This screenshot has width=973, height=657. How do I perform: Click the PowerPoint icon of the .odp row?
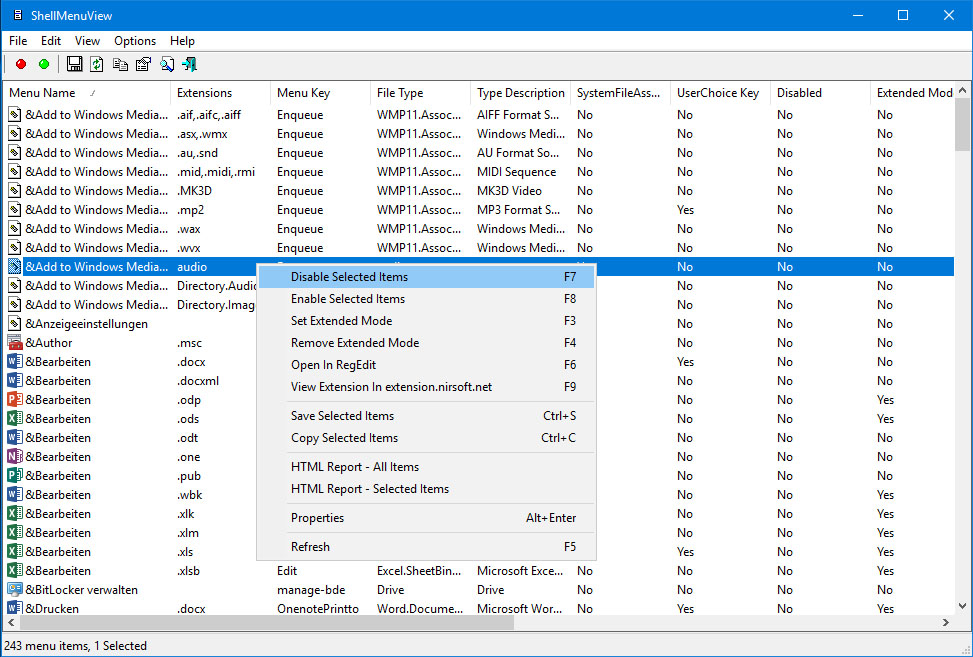(x=14, y=400)
